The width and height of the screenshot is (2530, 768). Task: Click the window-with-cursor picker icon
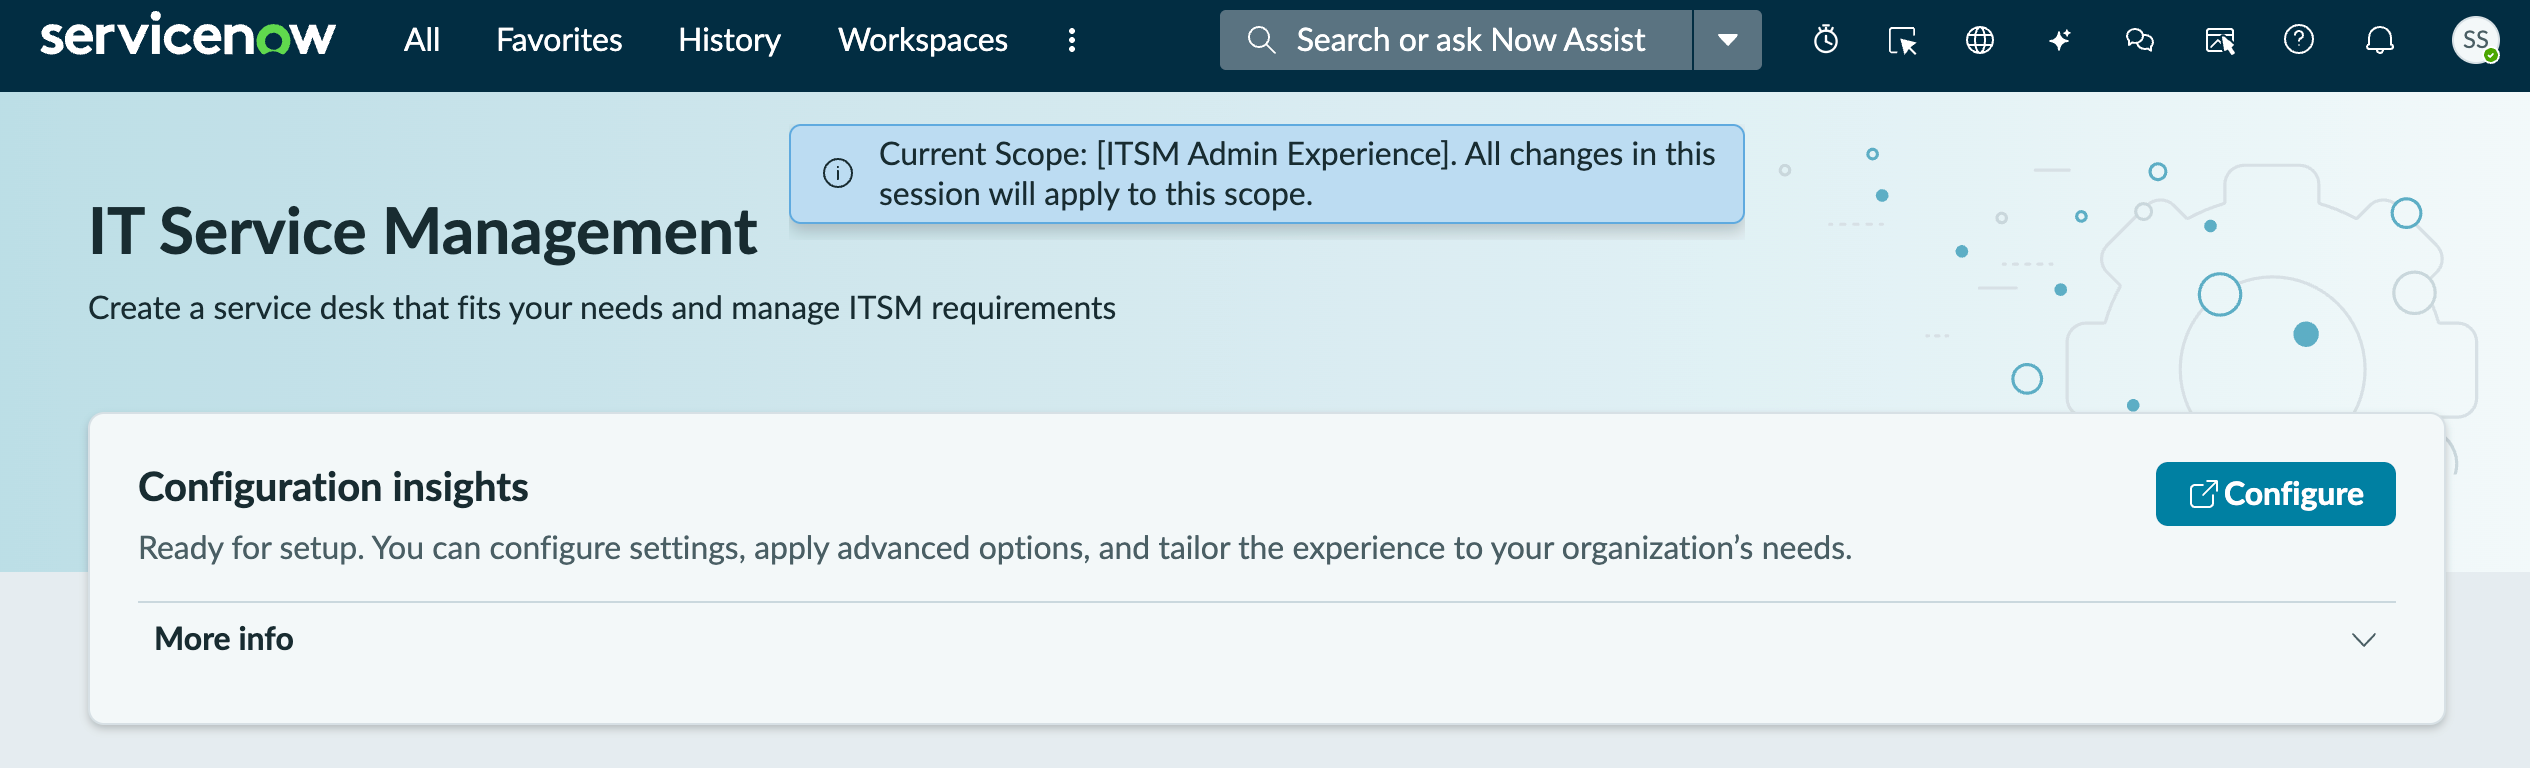coord(1902,40)
